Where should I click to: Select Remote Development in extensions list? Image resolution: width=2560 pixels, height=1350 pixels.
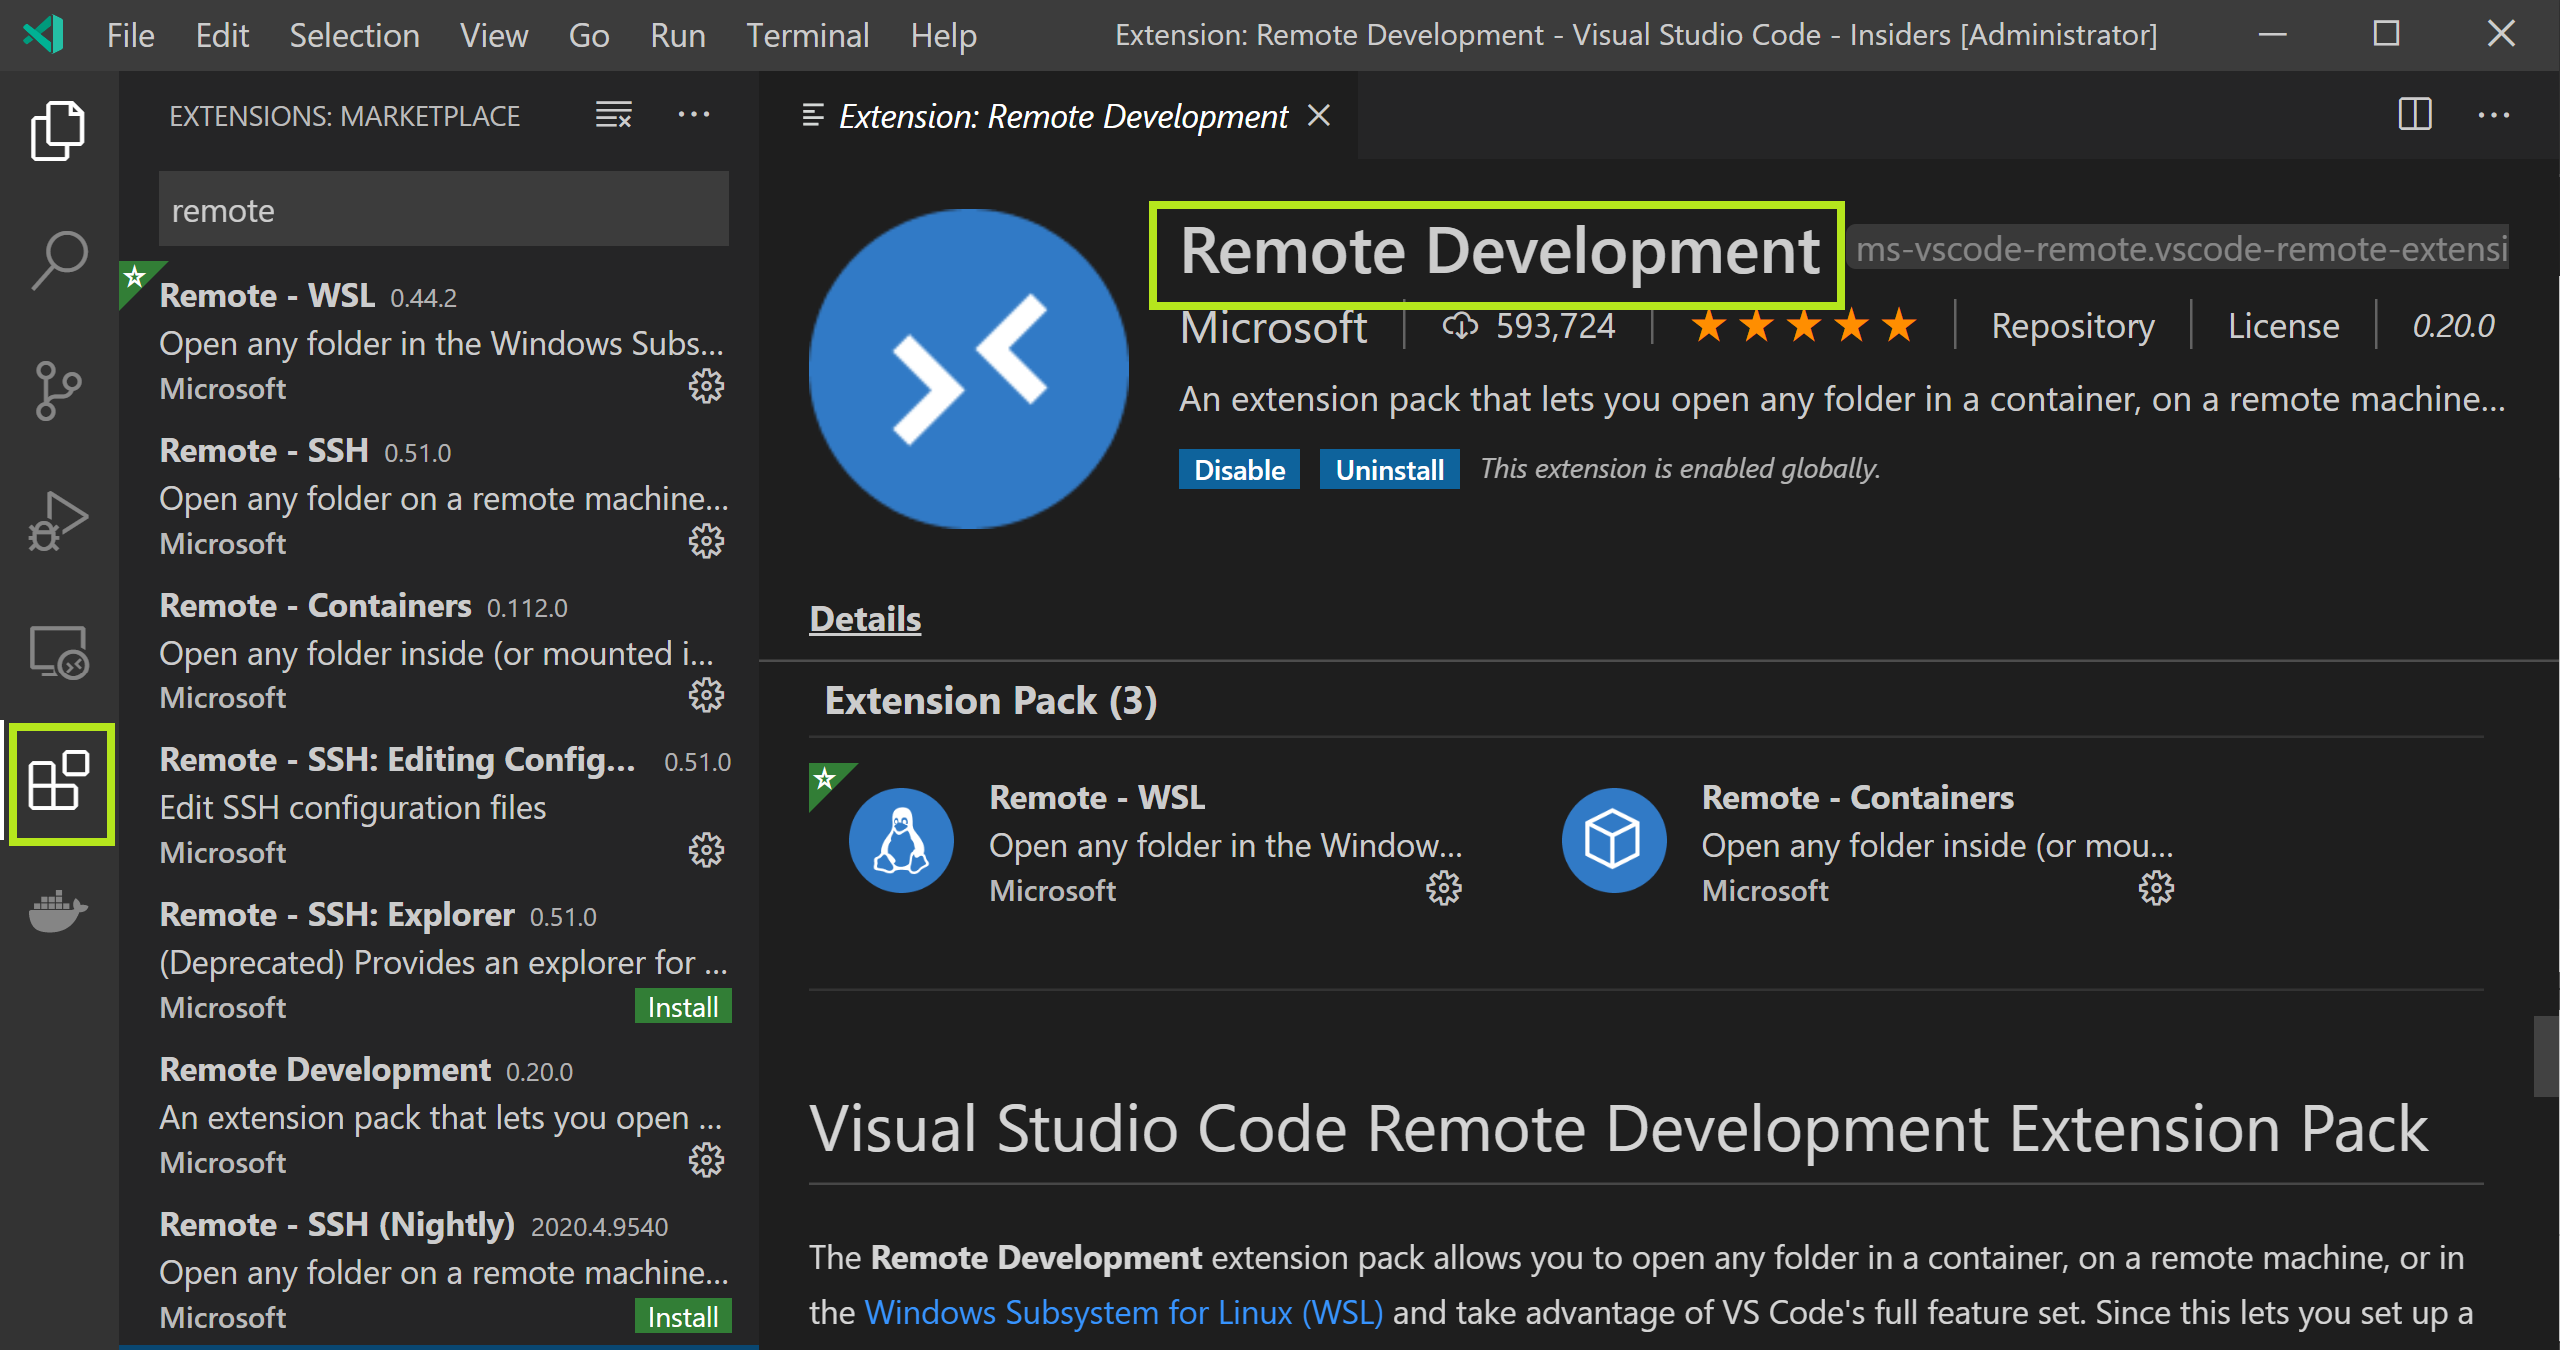[x=439, y=1115]
